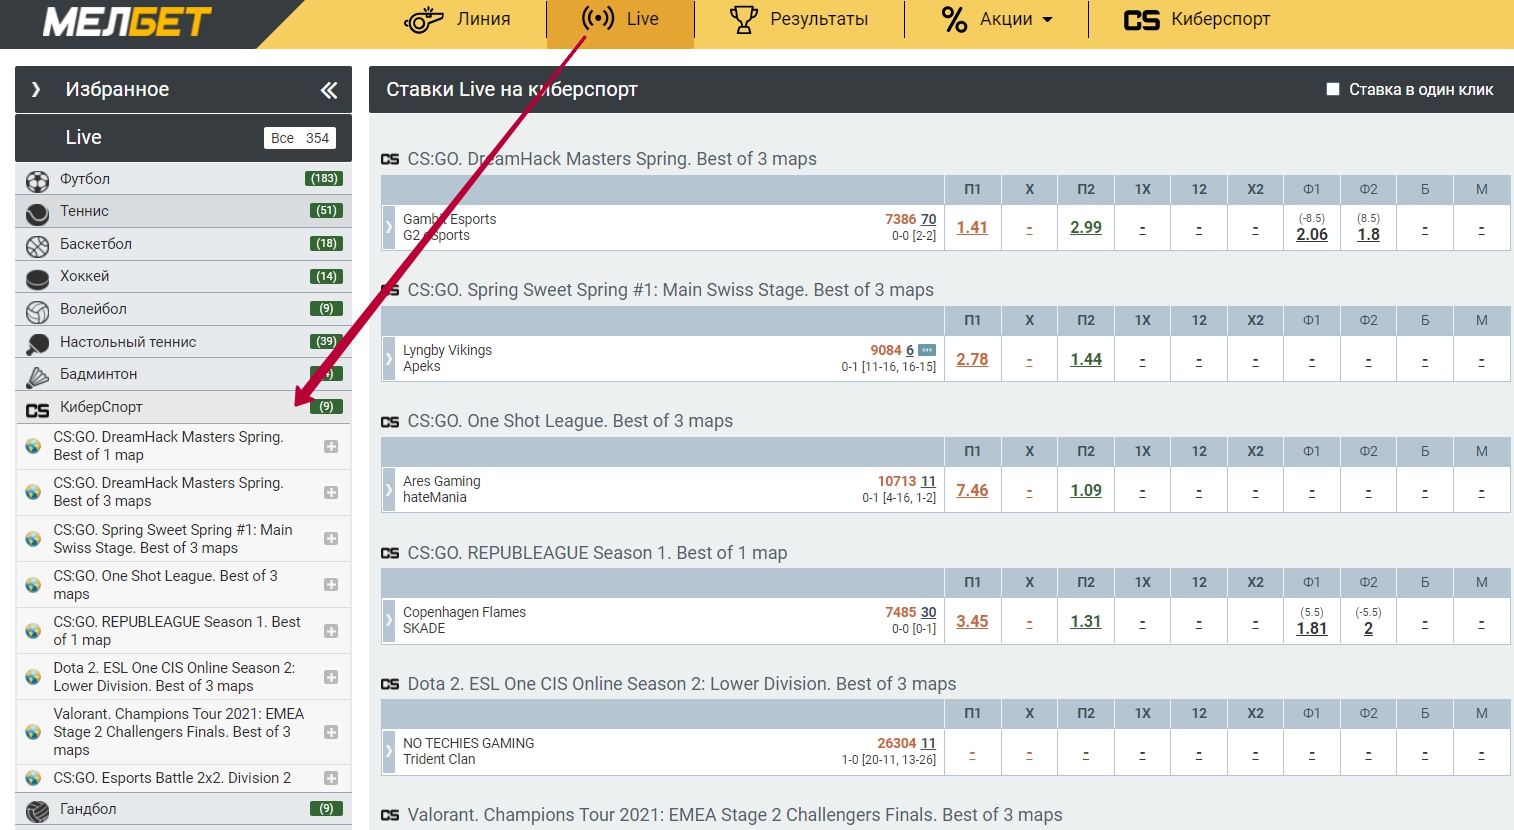Viewport: 1514px width, 830px height.
Task: Click the Теннис ball icon
Action: coord(37,213)
